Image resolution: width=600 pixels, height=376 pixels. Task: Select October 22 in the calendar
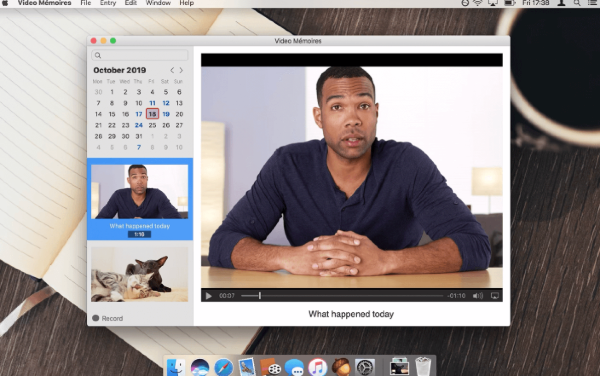coord(112,125)
